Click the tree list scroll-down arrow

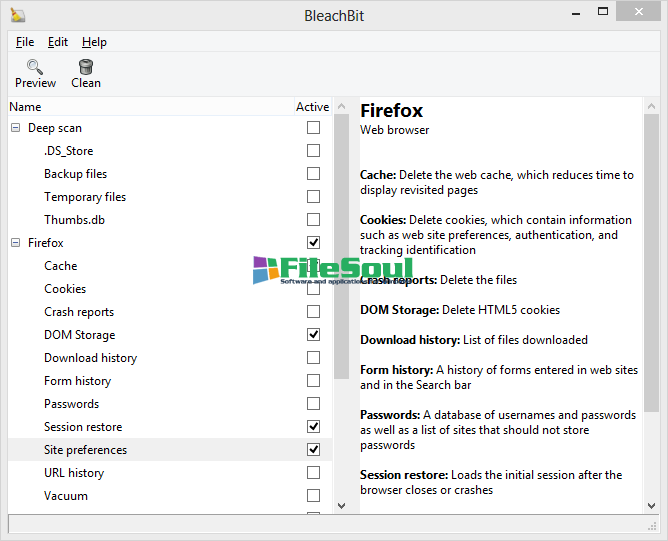tap(341, 506)
